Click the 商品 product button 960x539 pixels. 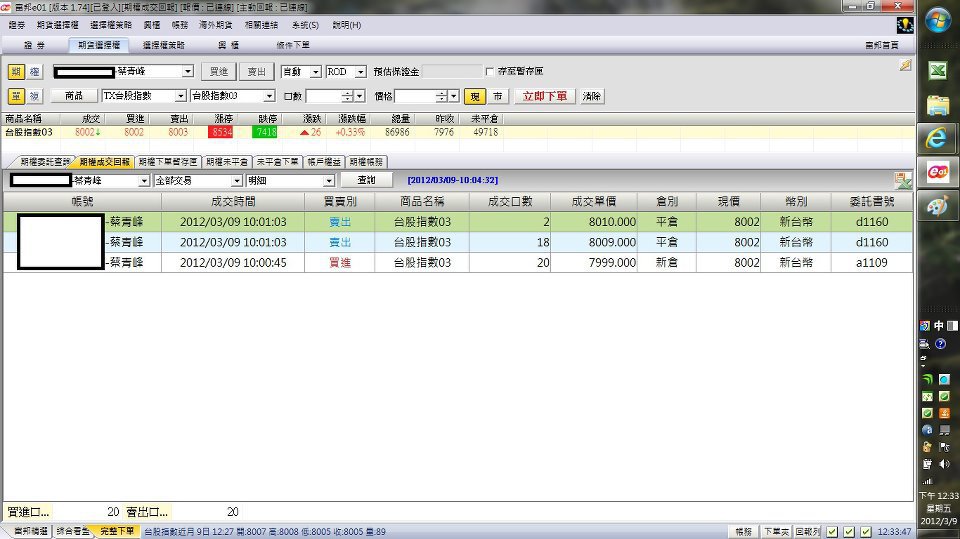[x=73, y=96]
